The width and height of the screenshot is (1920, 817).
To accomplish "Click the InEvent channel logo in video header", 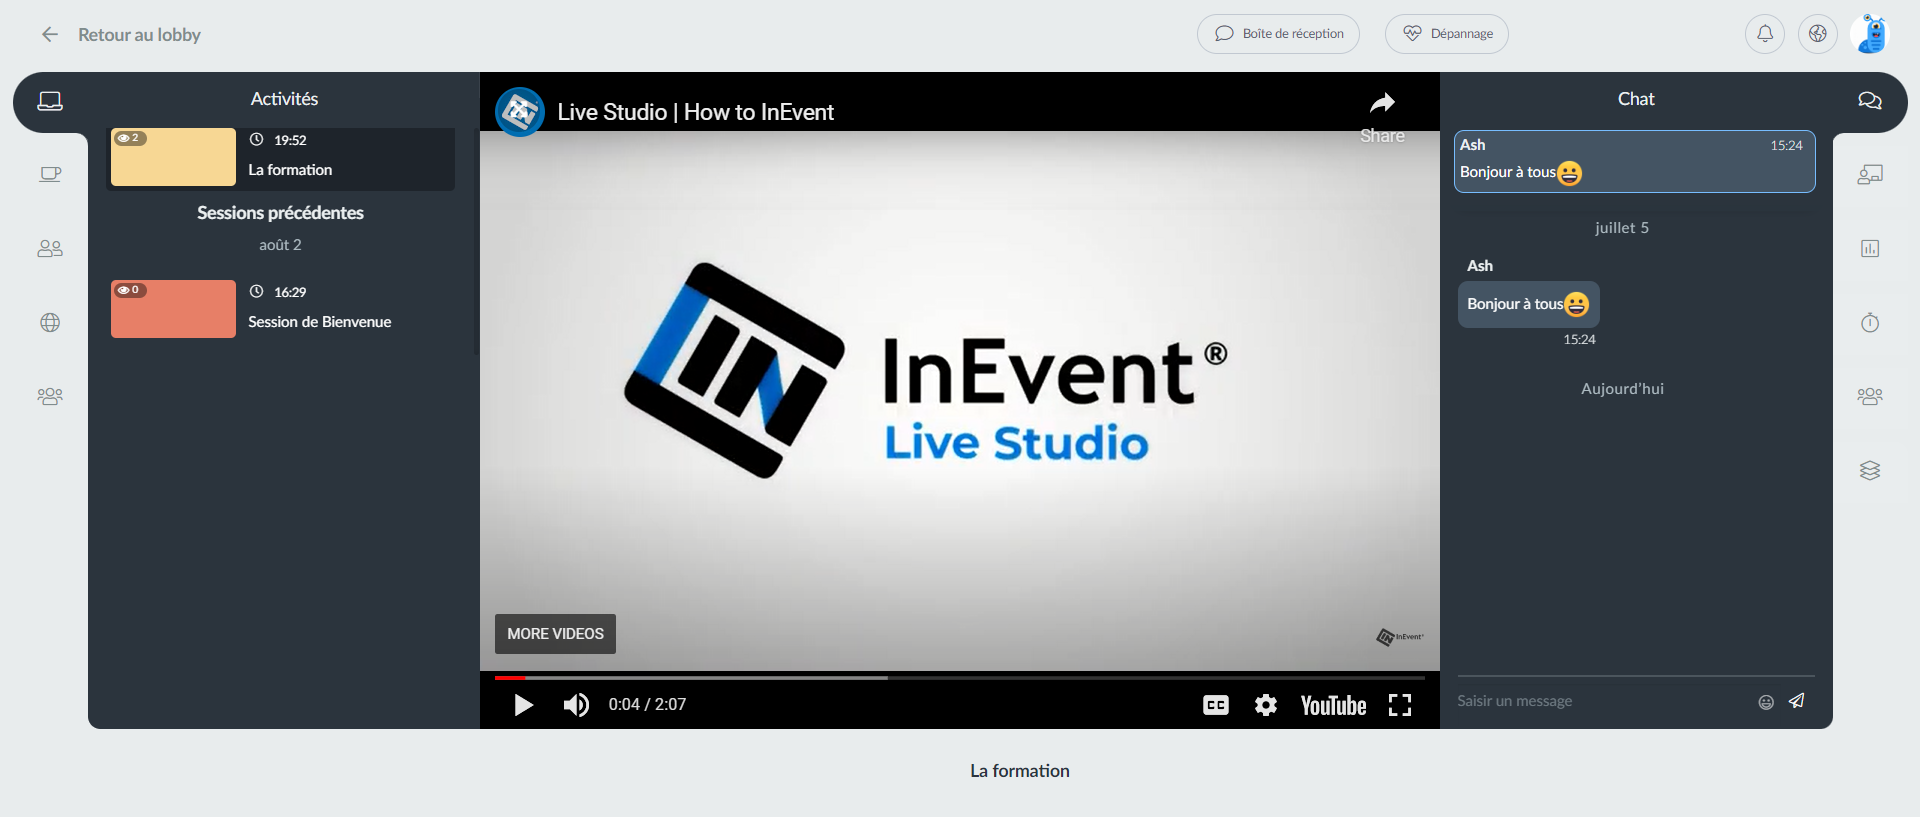I will [x=520, y=112].
